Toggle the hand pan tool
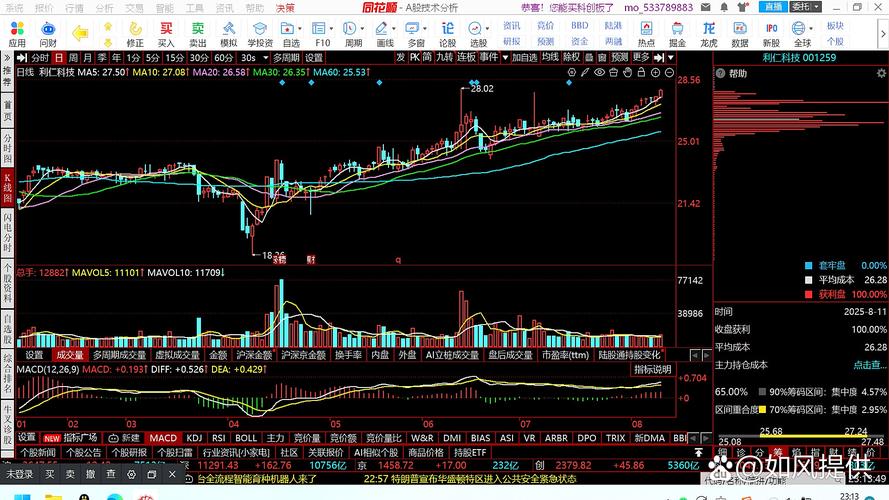 point(627,73)
